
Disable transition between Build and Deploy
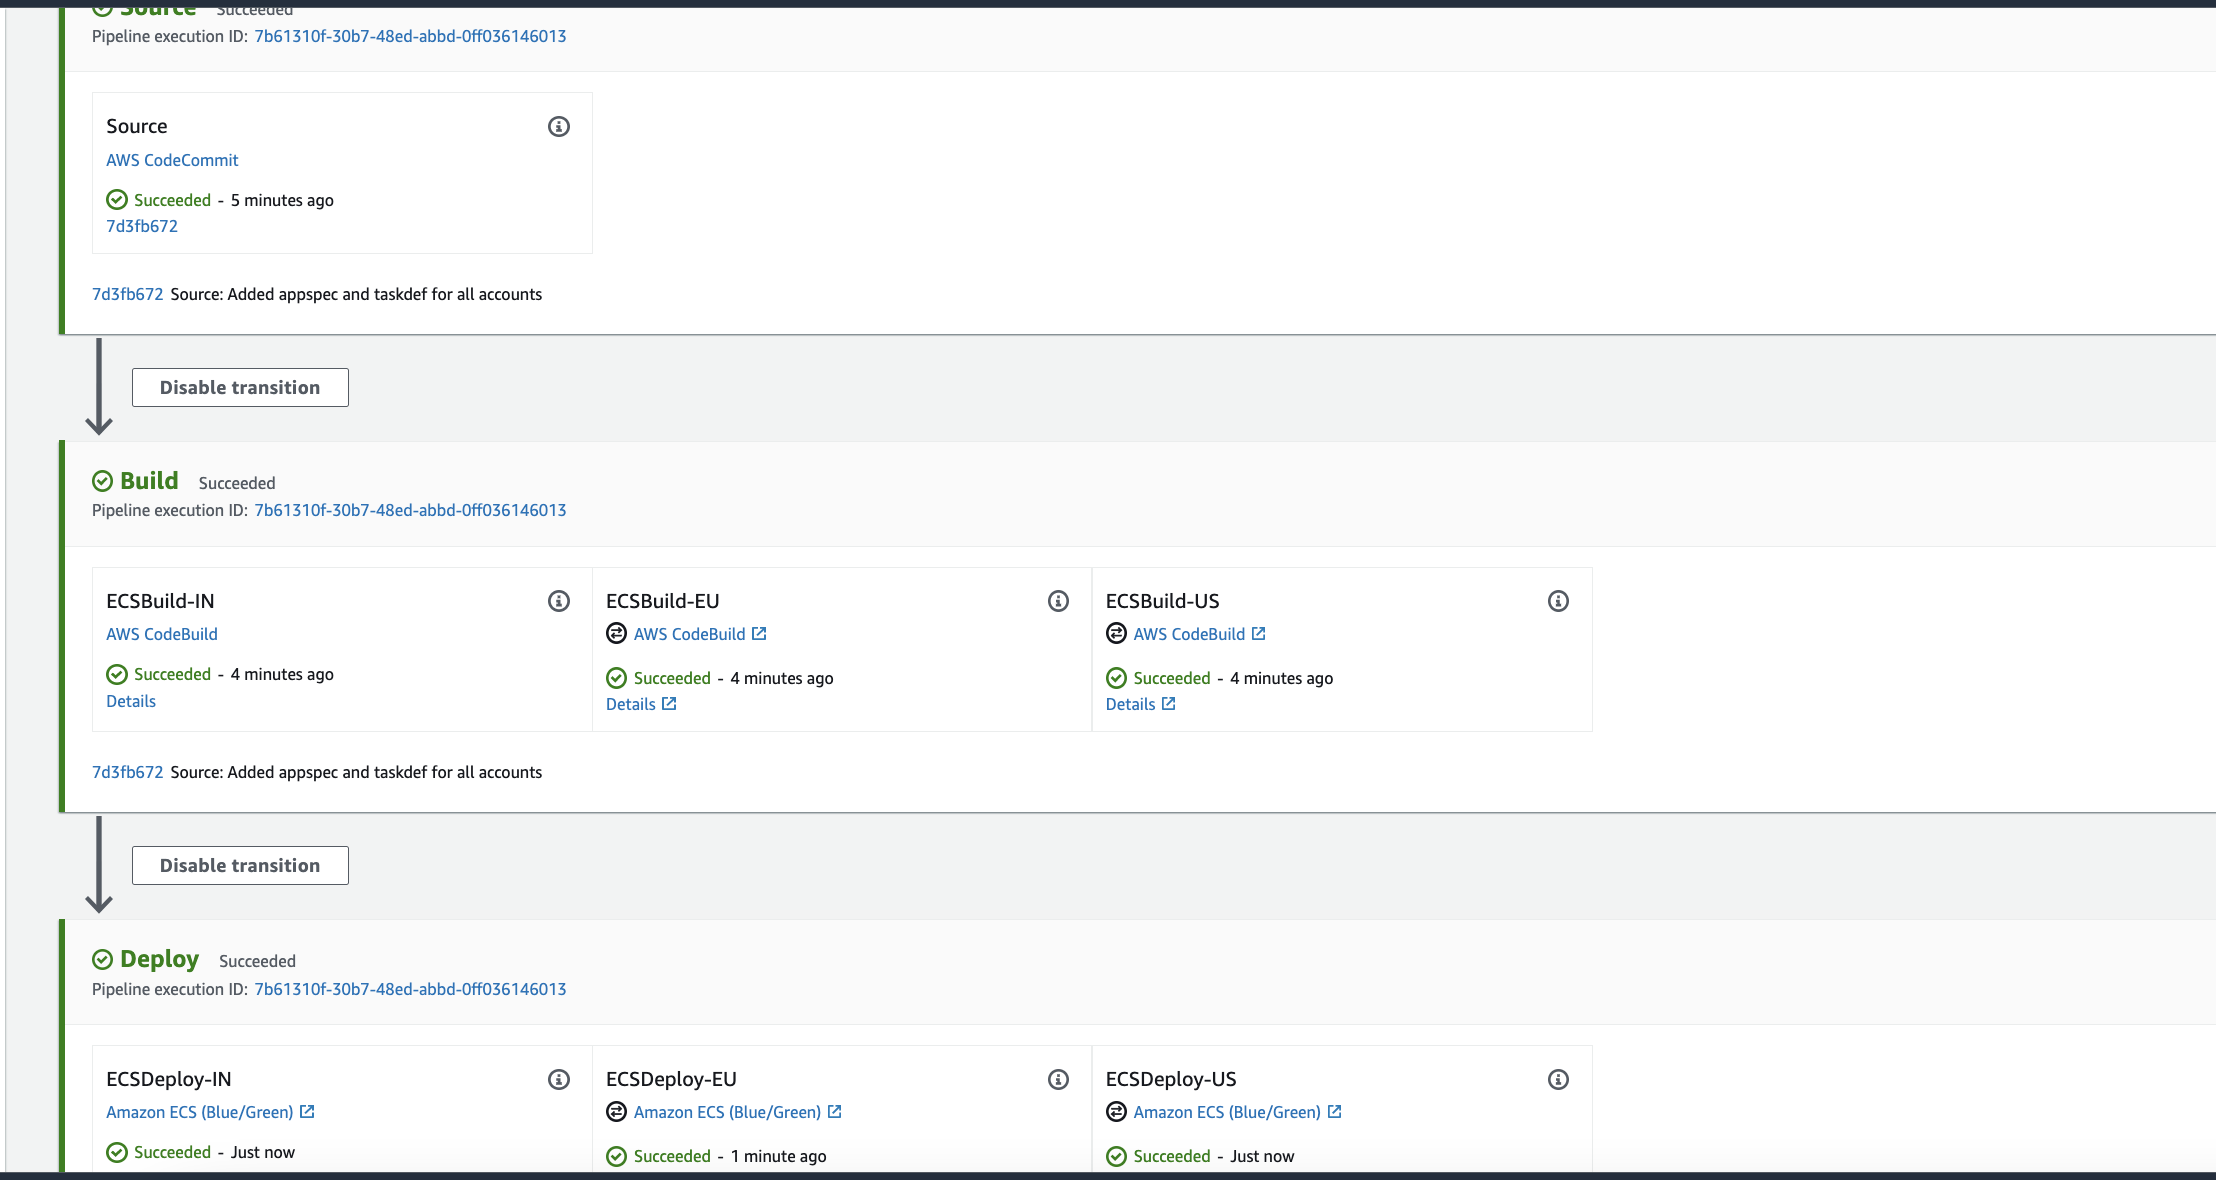[x=240, y=865]
